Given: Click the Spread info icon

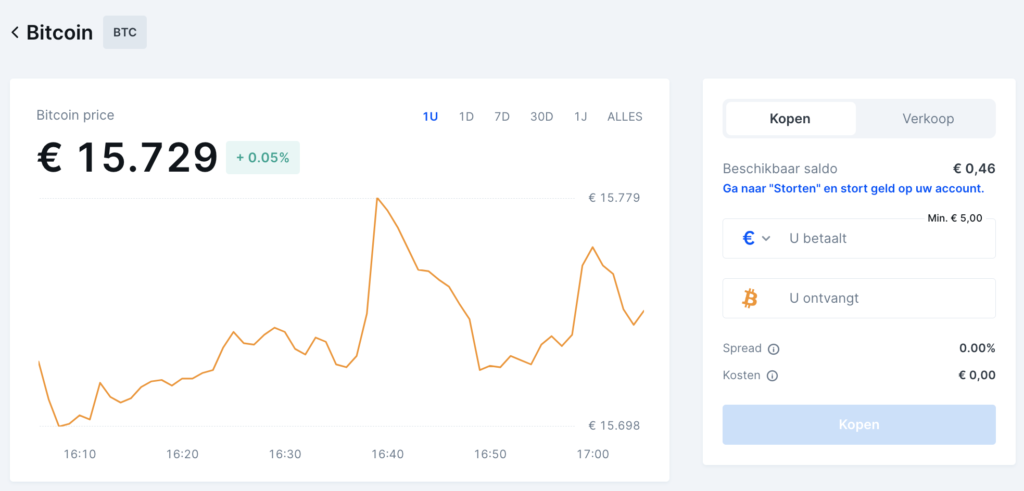Looking at the screenshot, I should click(773, 349).
